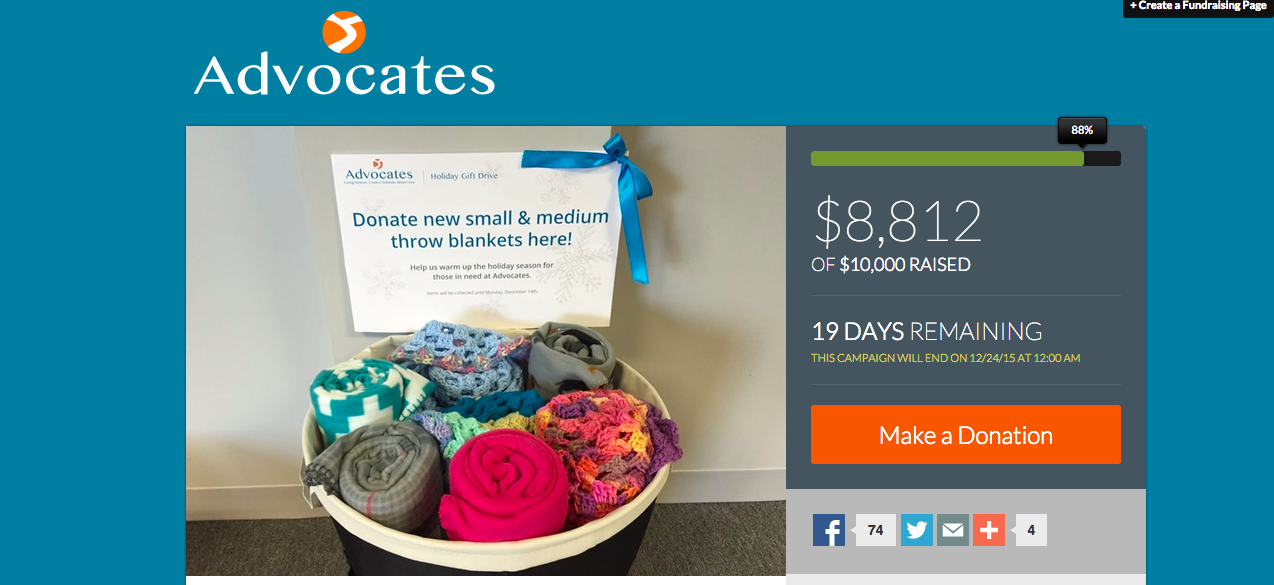Share the campaign on Facebook
This screenshot has height=585, width=1274.
point(829,530)
